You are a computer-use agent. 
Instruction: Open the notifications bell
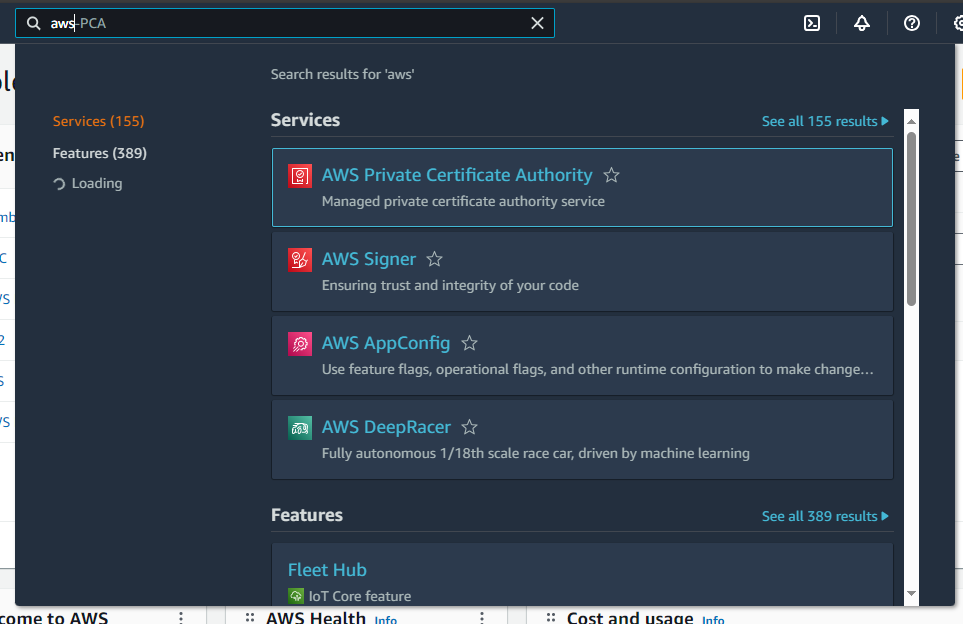tap(861, 22)
